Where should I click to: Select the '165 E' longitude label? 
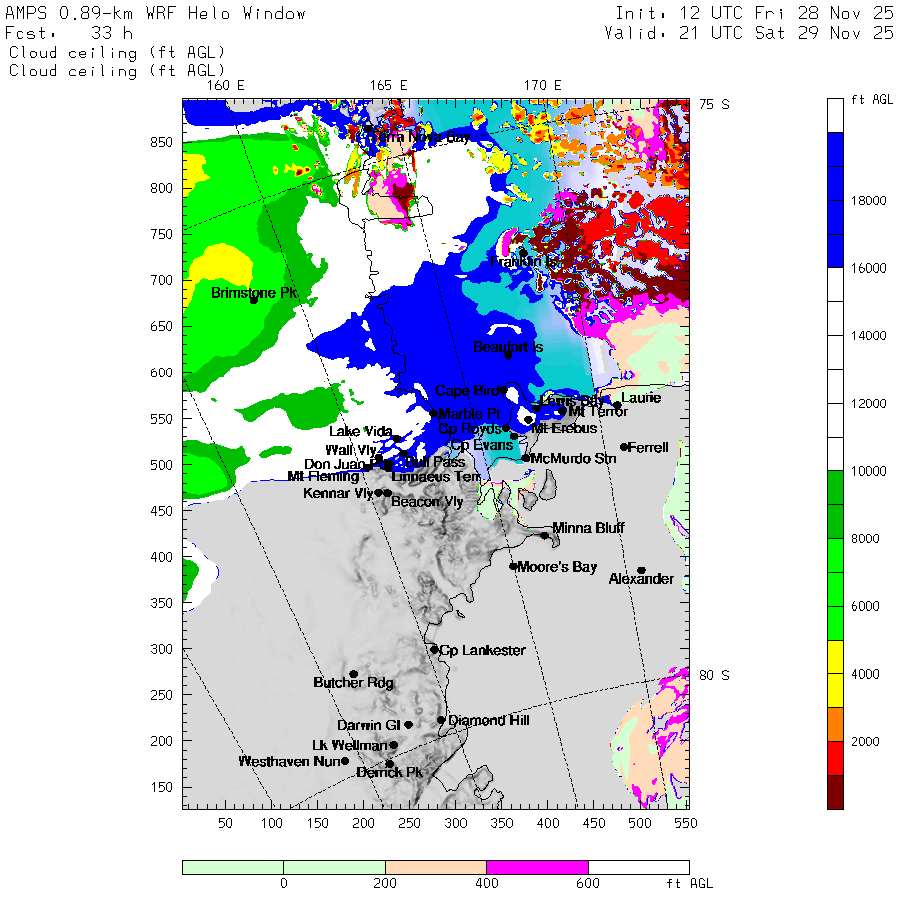tap(389, 86)
